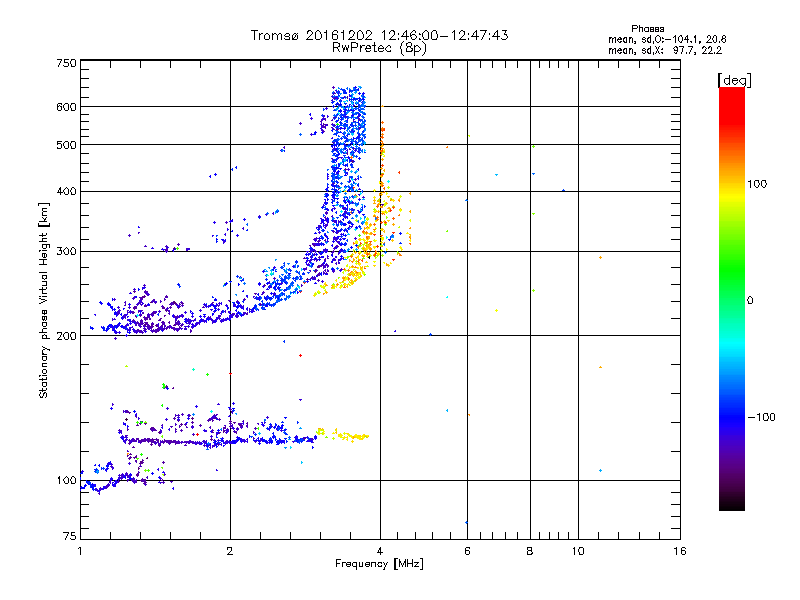Click the plot title 'Tromsø 20161202 12:46:00-12:47:43'
The height and width of the screenshot is (600, 800).
click(x=379, y=35)
